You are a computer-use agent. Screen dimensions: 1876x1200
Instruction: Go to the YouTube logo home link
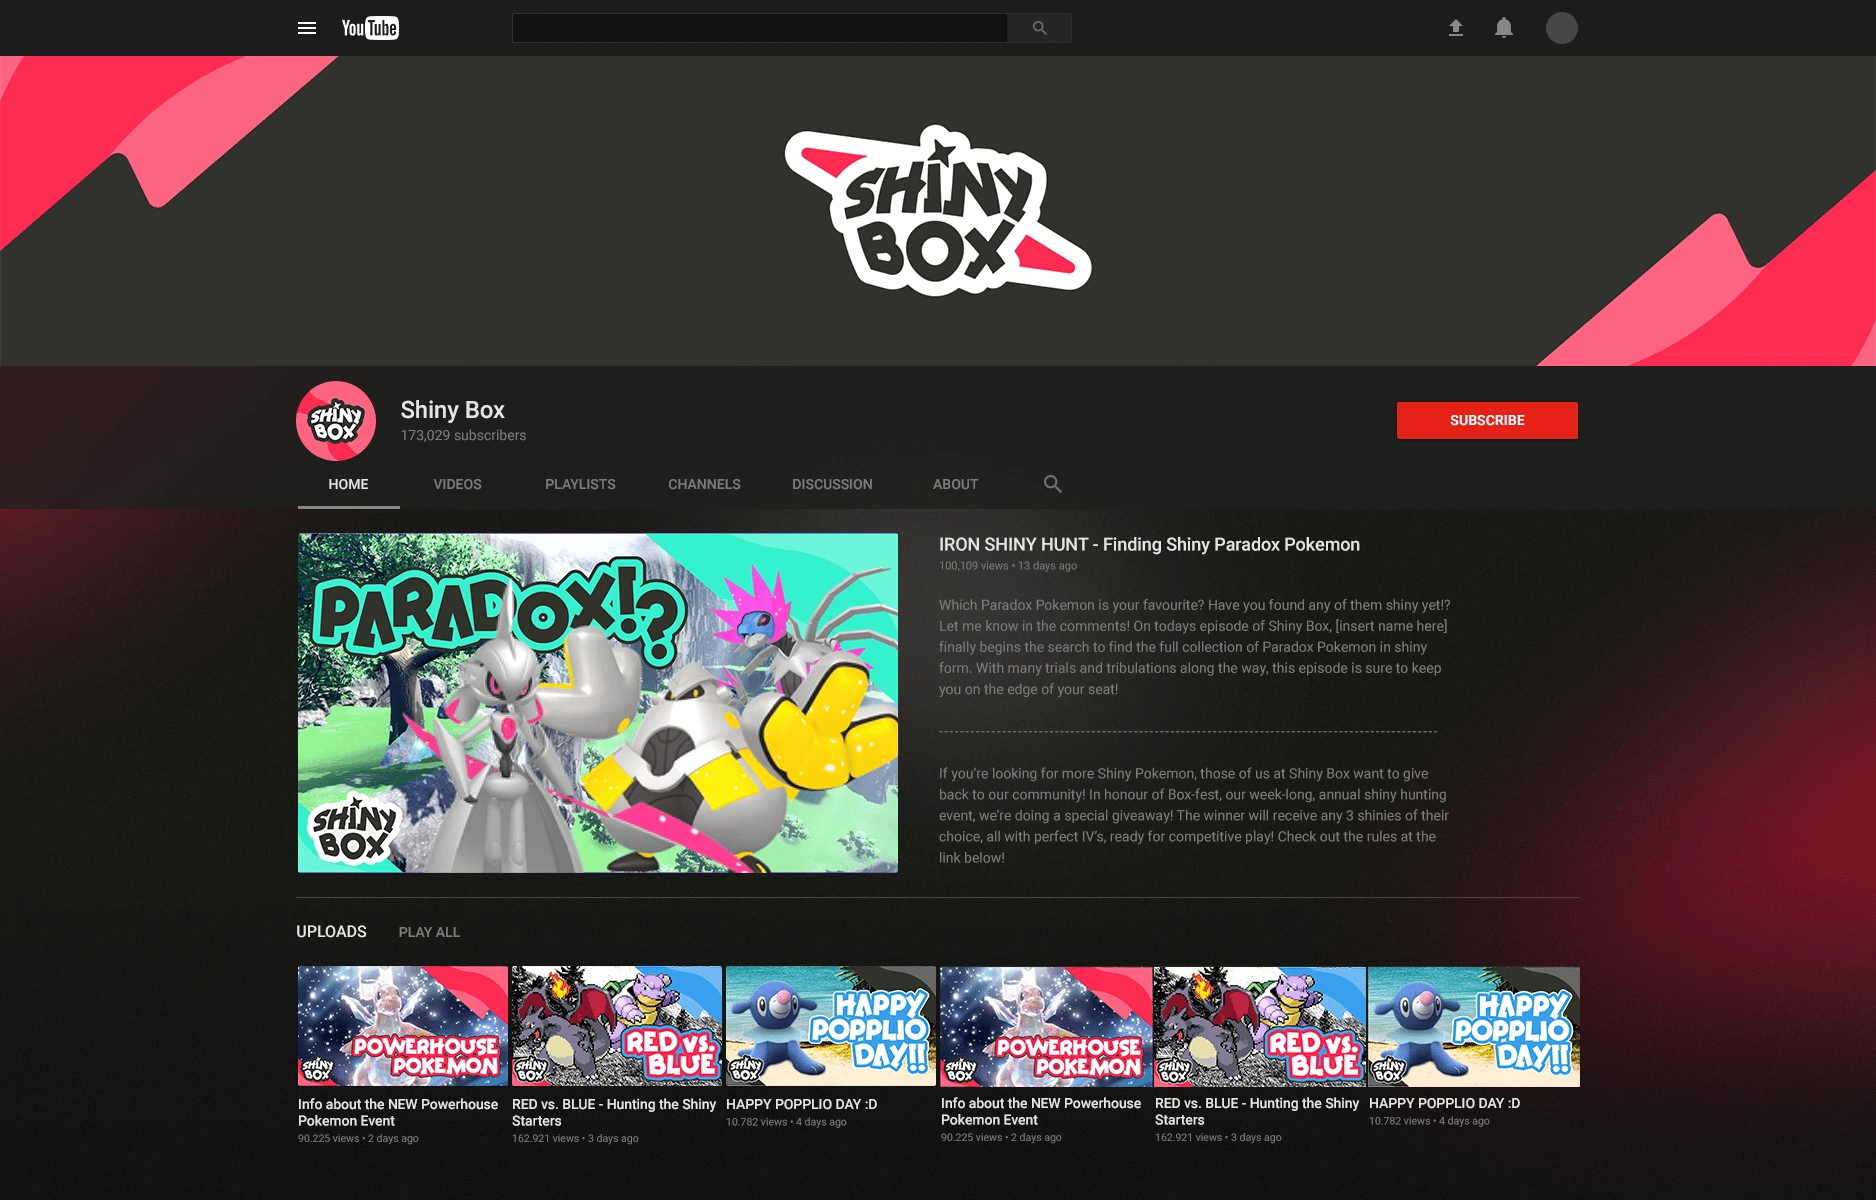(x=370, y=28)
